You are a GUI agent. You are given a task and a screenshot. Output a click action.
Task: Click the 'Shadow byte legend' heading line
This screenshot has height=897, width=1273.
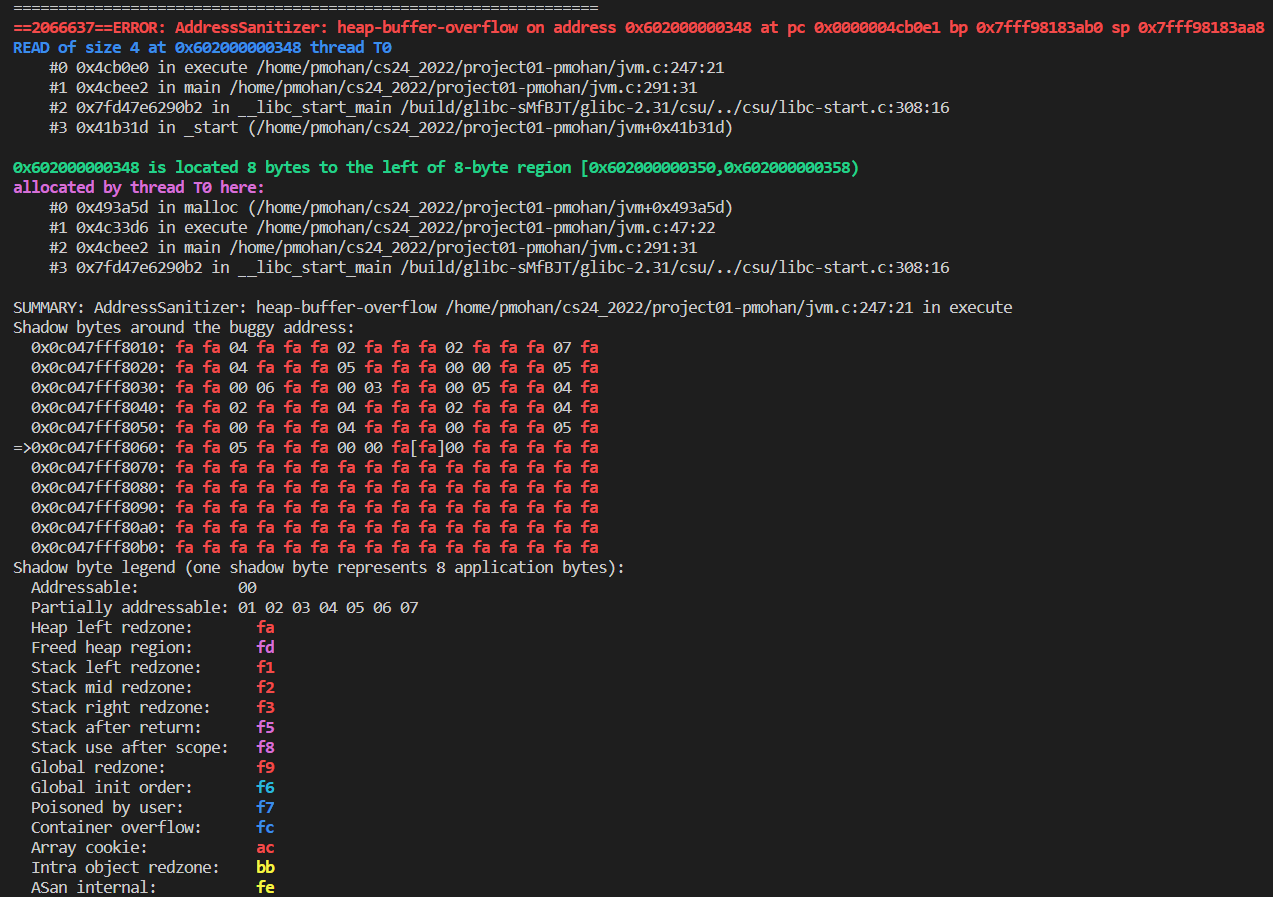pyautogui.click(x=318, y=567)
